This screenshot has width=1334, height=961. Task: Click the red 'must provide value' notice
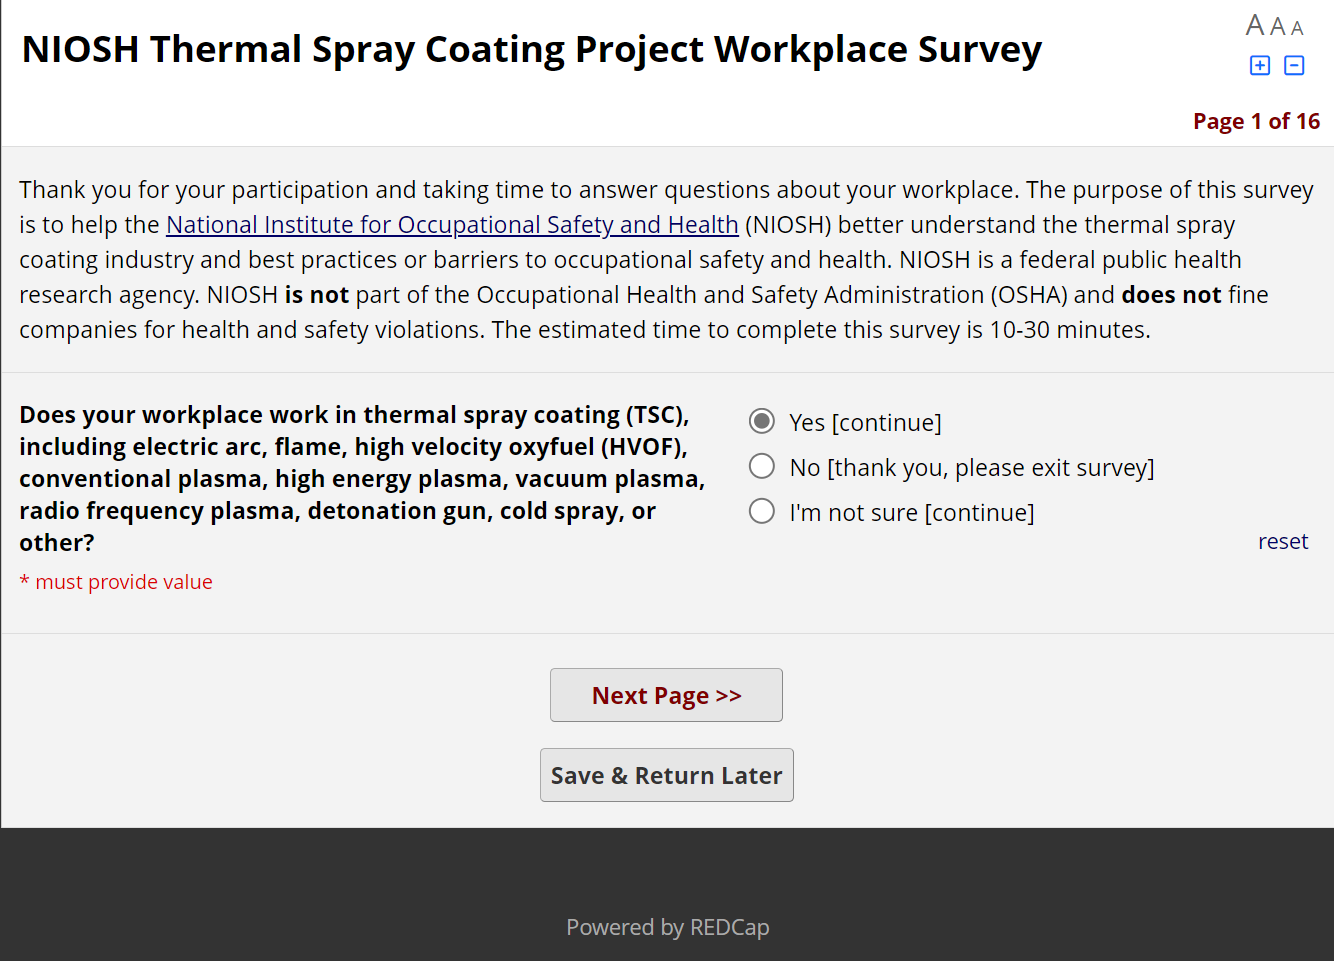click(123, 582)
